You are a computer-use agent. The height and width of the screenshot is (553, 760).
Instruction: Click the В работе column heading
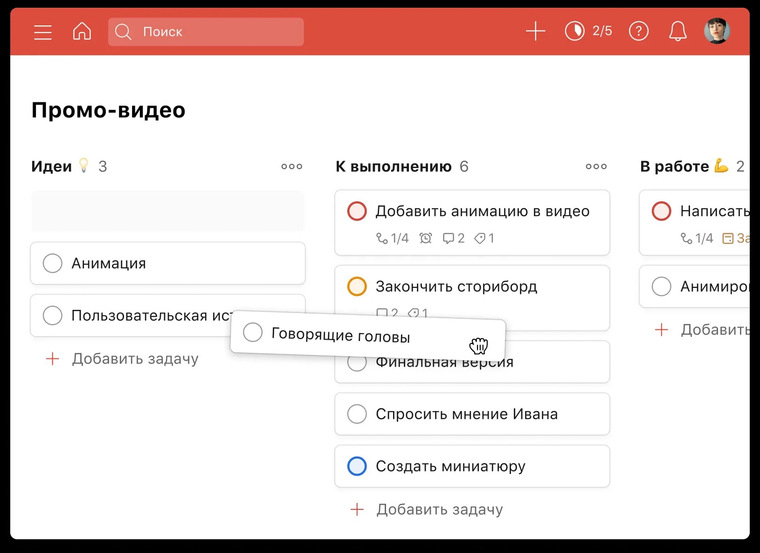pos(674,166)
